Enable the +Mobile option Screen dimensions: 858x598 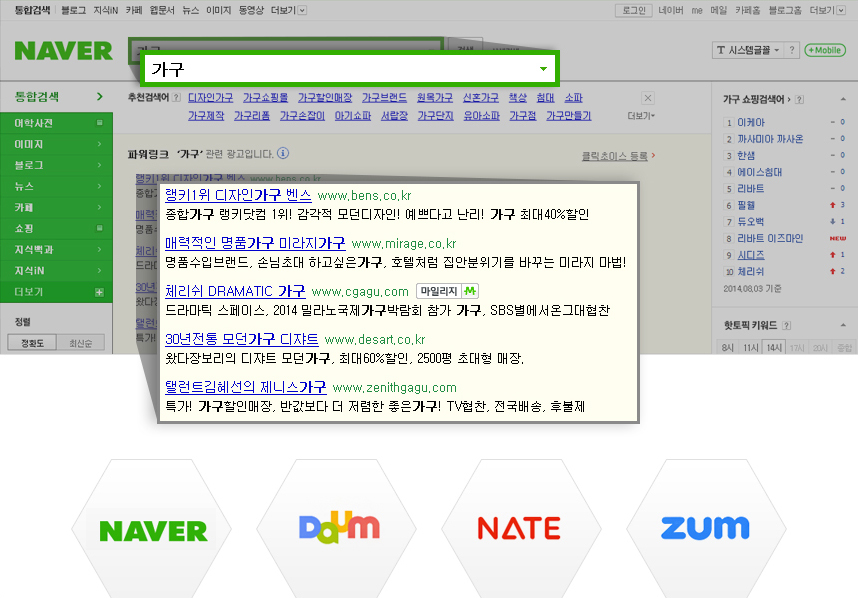pyautogui.click(x=825, y=50)
